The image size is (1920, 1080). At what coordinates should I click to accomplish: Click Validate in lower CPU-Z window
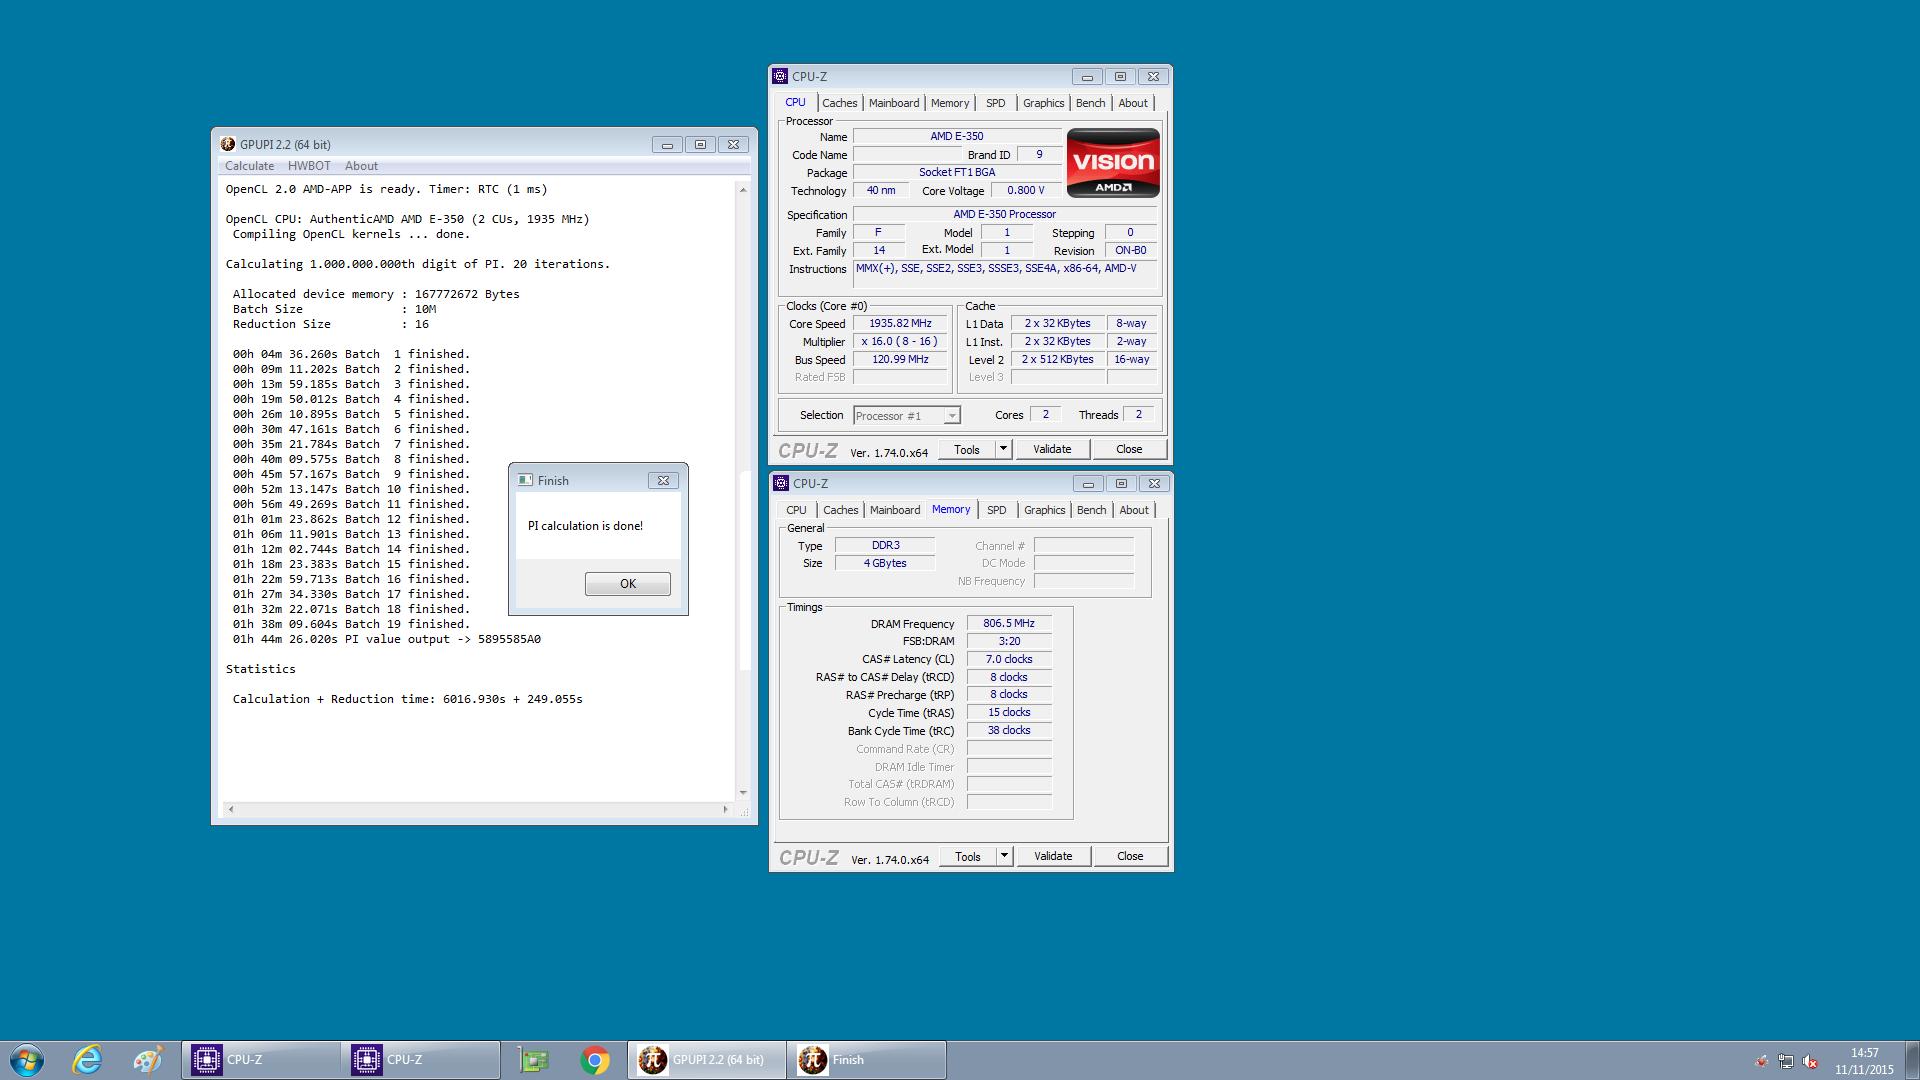pyautogui.click(x=1053, y=857)
